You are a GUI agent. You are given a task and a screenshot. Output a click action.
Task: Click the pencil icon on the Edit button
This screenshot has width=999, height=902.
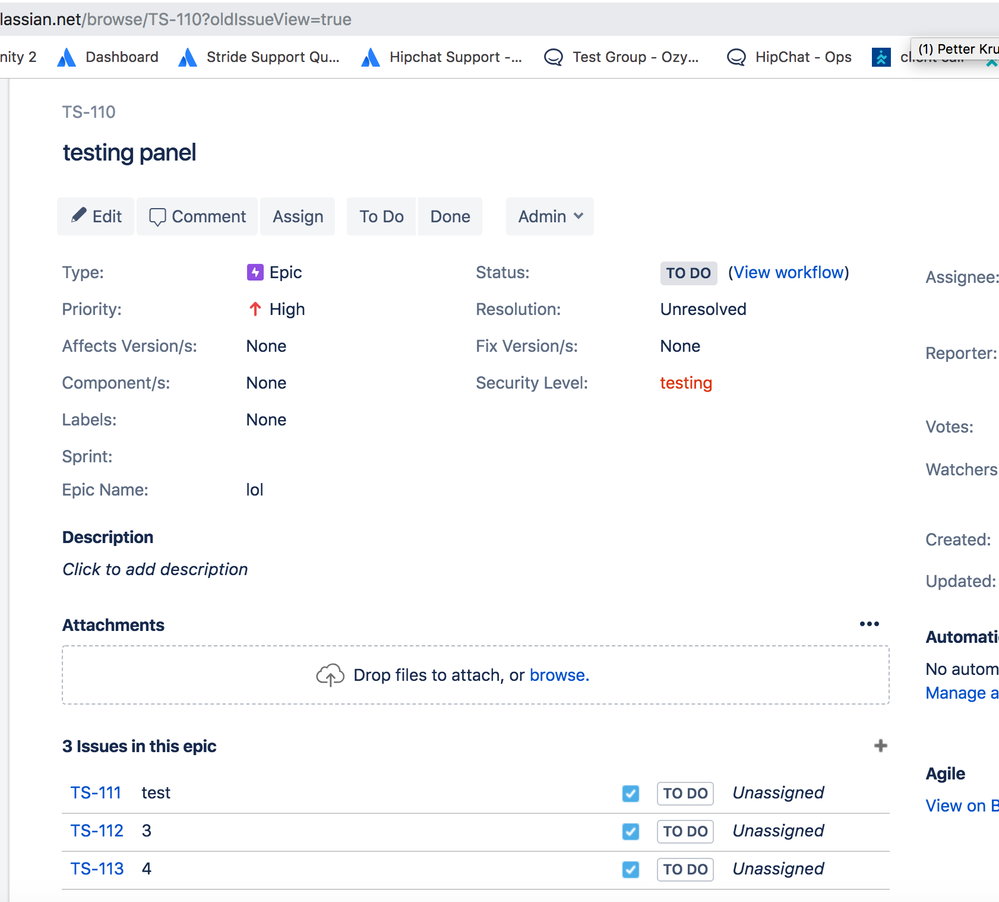click(x=78, y=216)
